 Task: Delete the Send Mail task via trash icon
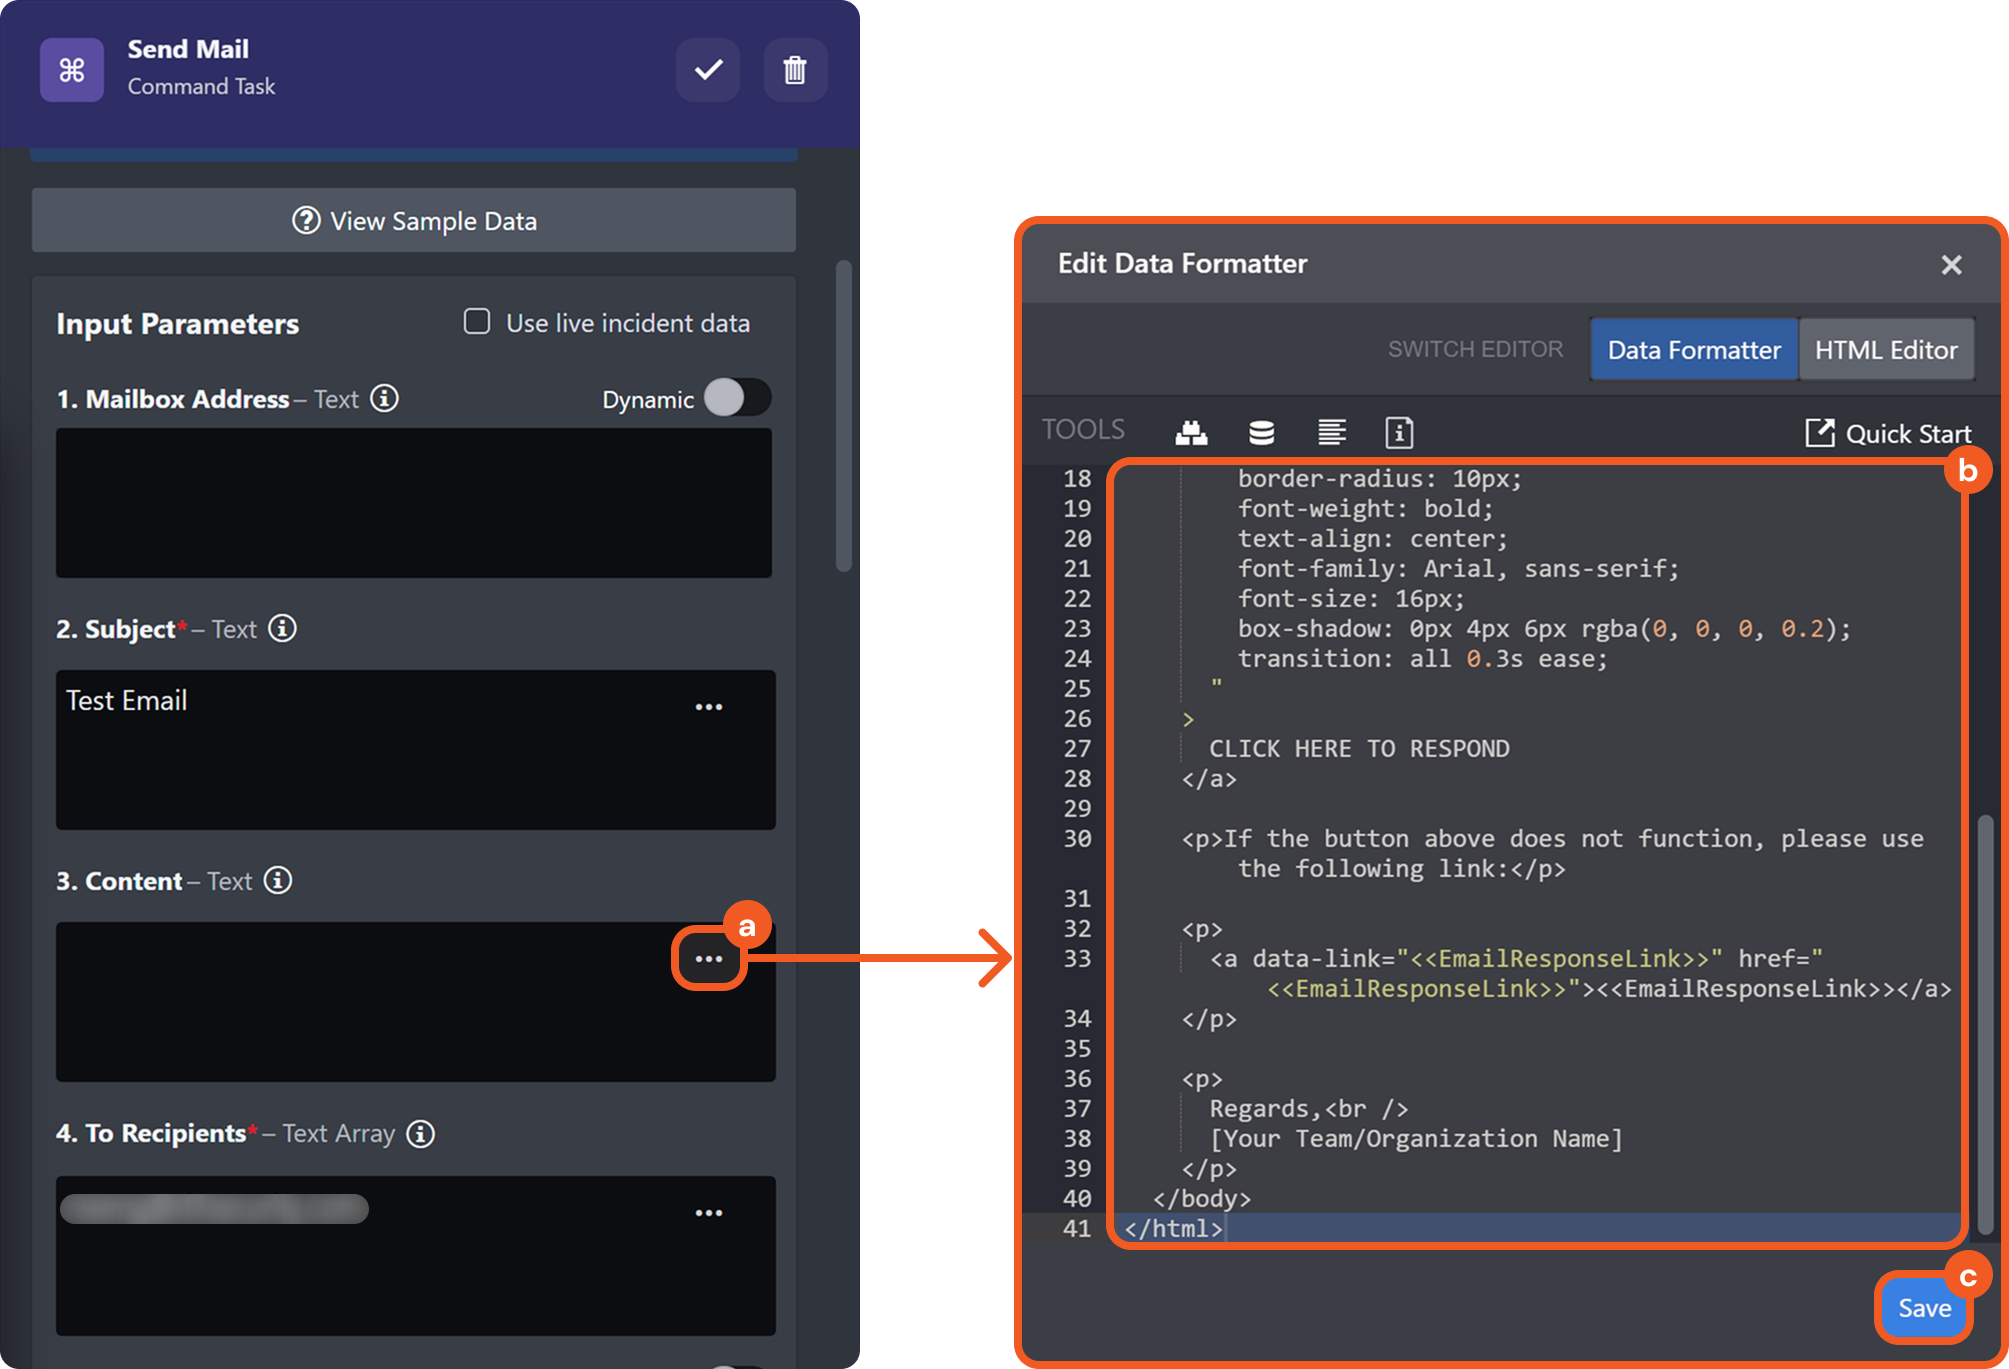coord(795,70)
